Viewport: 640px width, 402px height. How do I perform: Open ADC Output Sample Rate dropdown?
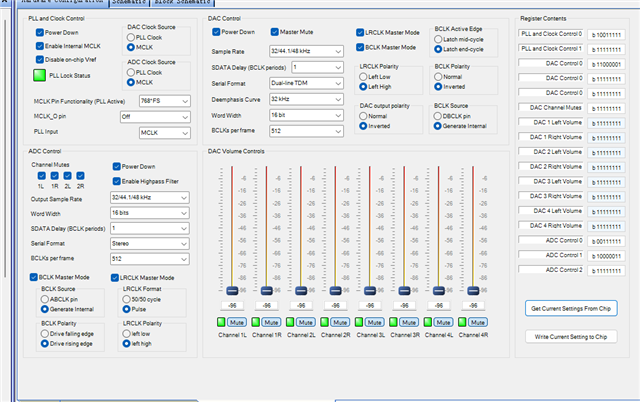(x=150, y=198)
